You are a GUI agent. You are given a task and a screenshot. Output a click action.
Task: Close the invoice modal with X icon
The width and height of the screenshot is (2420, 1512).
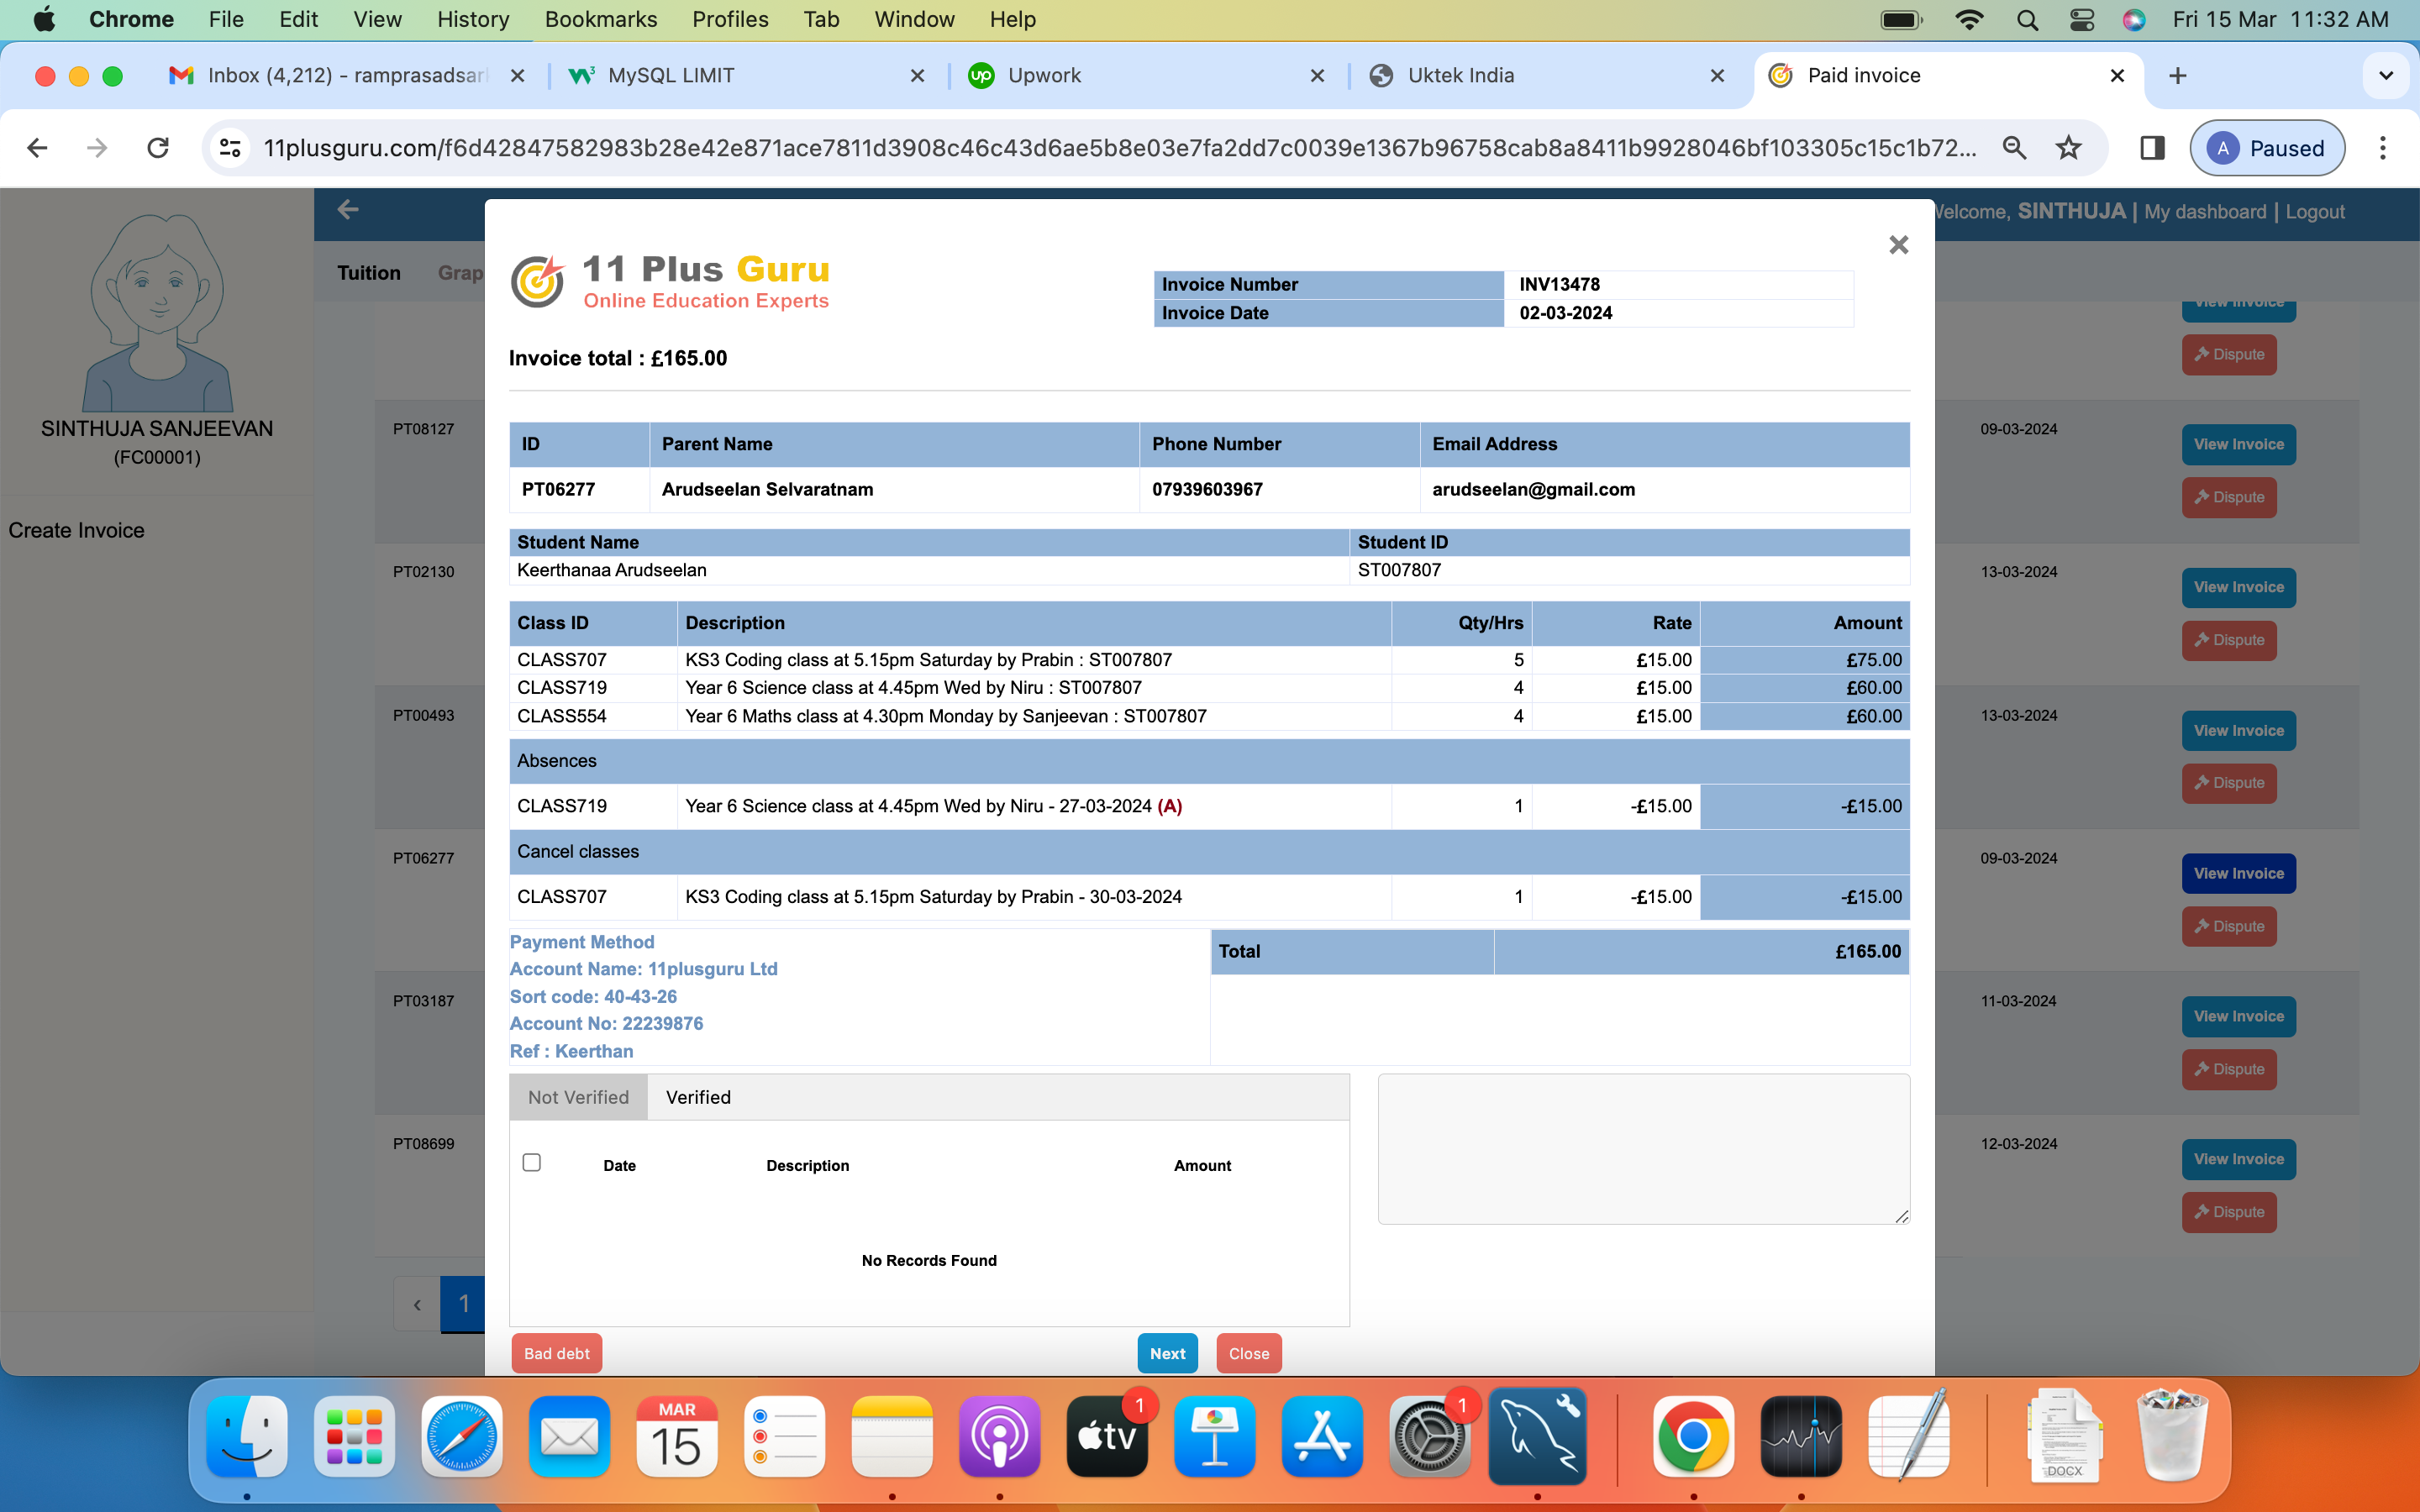pyautogui.click(x=1898, y=245)
